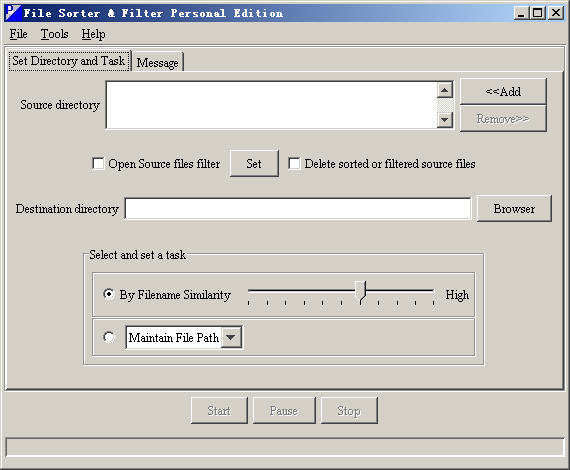This screenshot has width=570, height=470.
Task: Click the <<Add button
Action: click(x=503, y=91)
